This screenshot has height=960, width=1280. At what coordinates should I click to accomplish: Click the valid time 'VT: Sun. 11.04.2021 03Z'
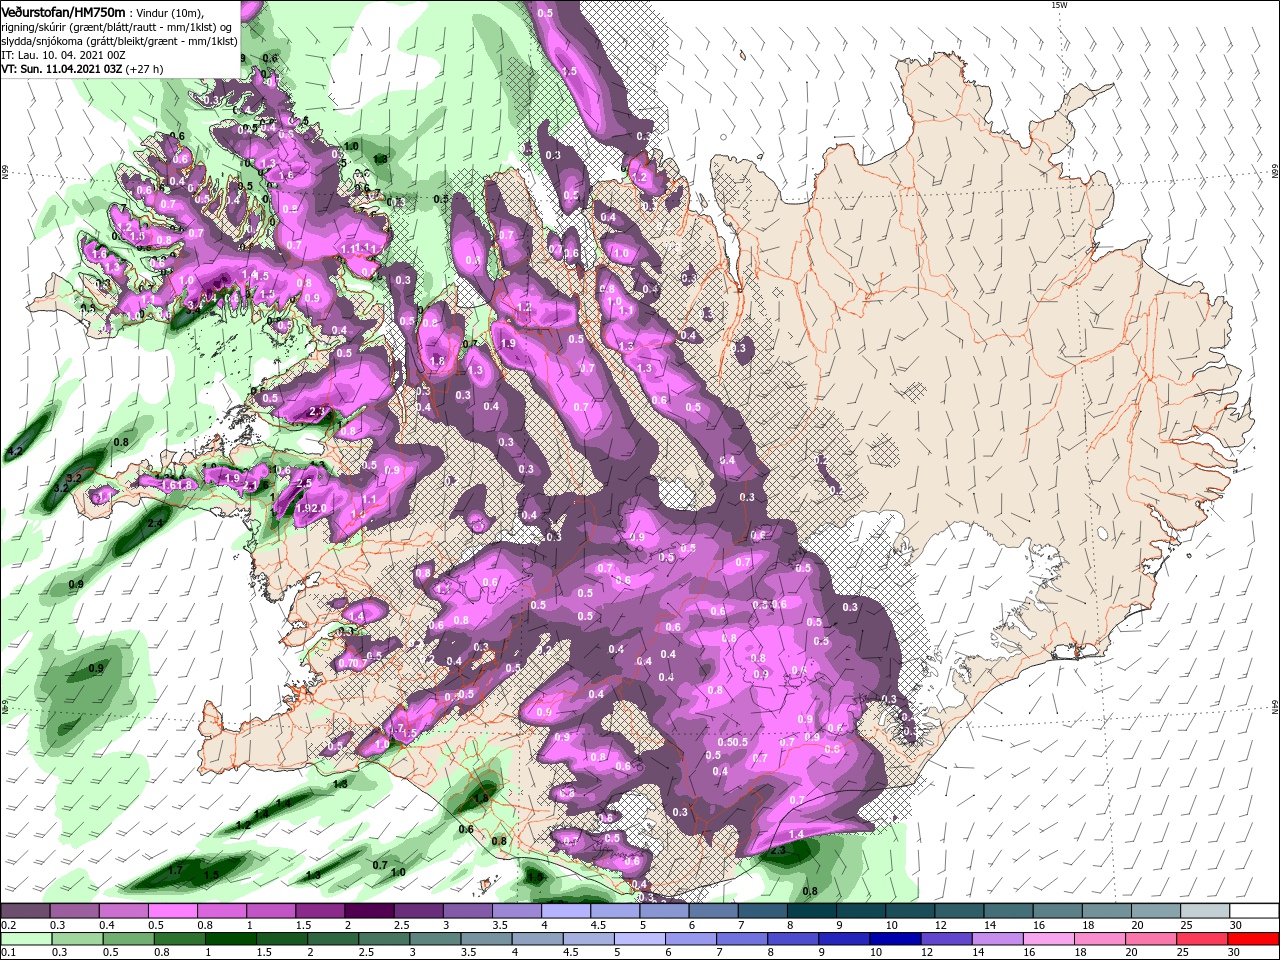62,69
